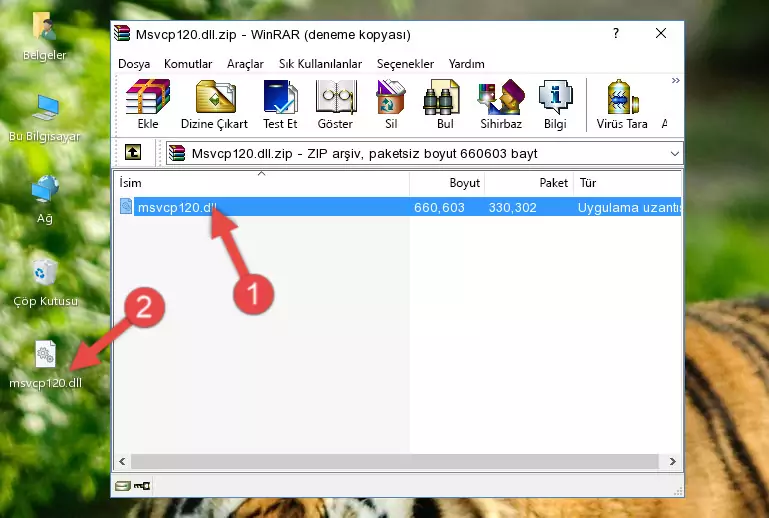The height and width of the screenshot is (518, 769).
Task: Open the Göster (View) tool
Action: click(335, 104)
